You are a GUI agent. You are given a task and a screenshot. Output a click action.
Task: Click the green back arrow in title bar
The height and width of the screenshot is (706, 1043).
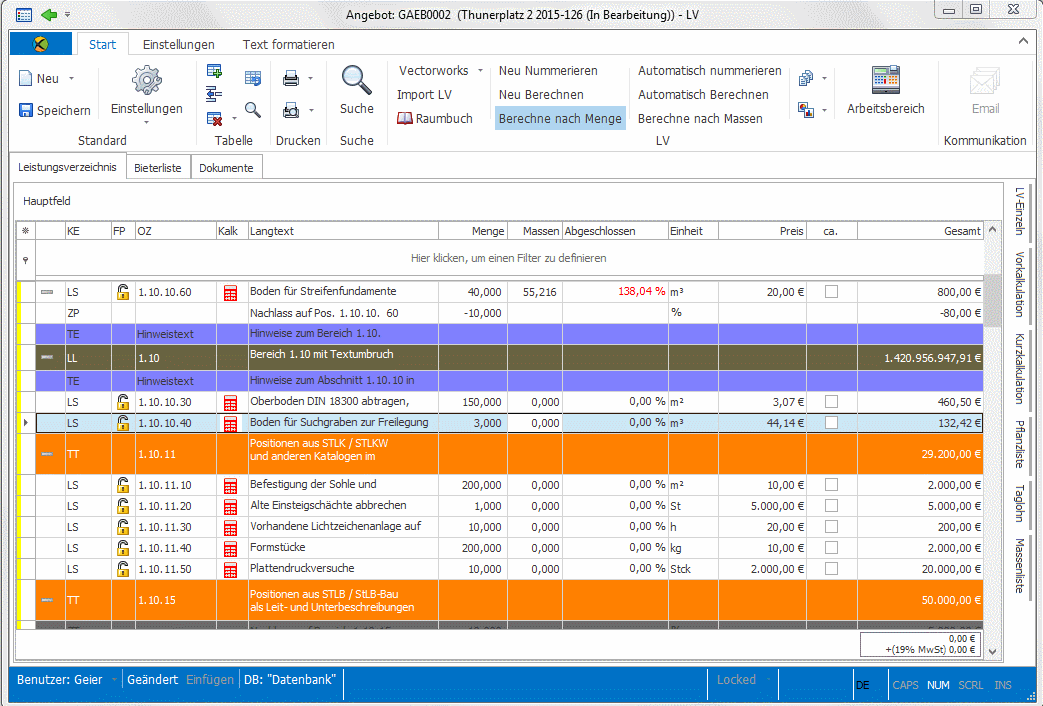click(x=49, y=14)
